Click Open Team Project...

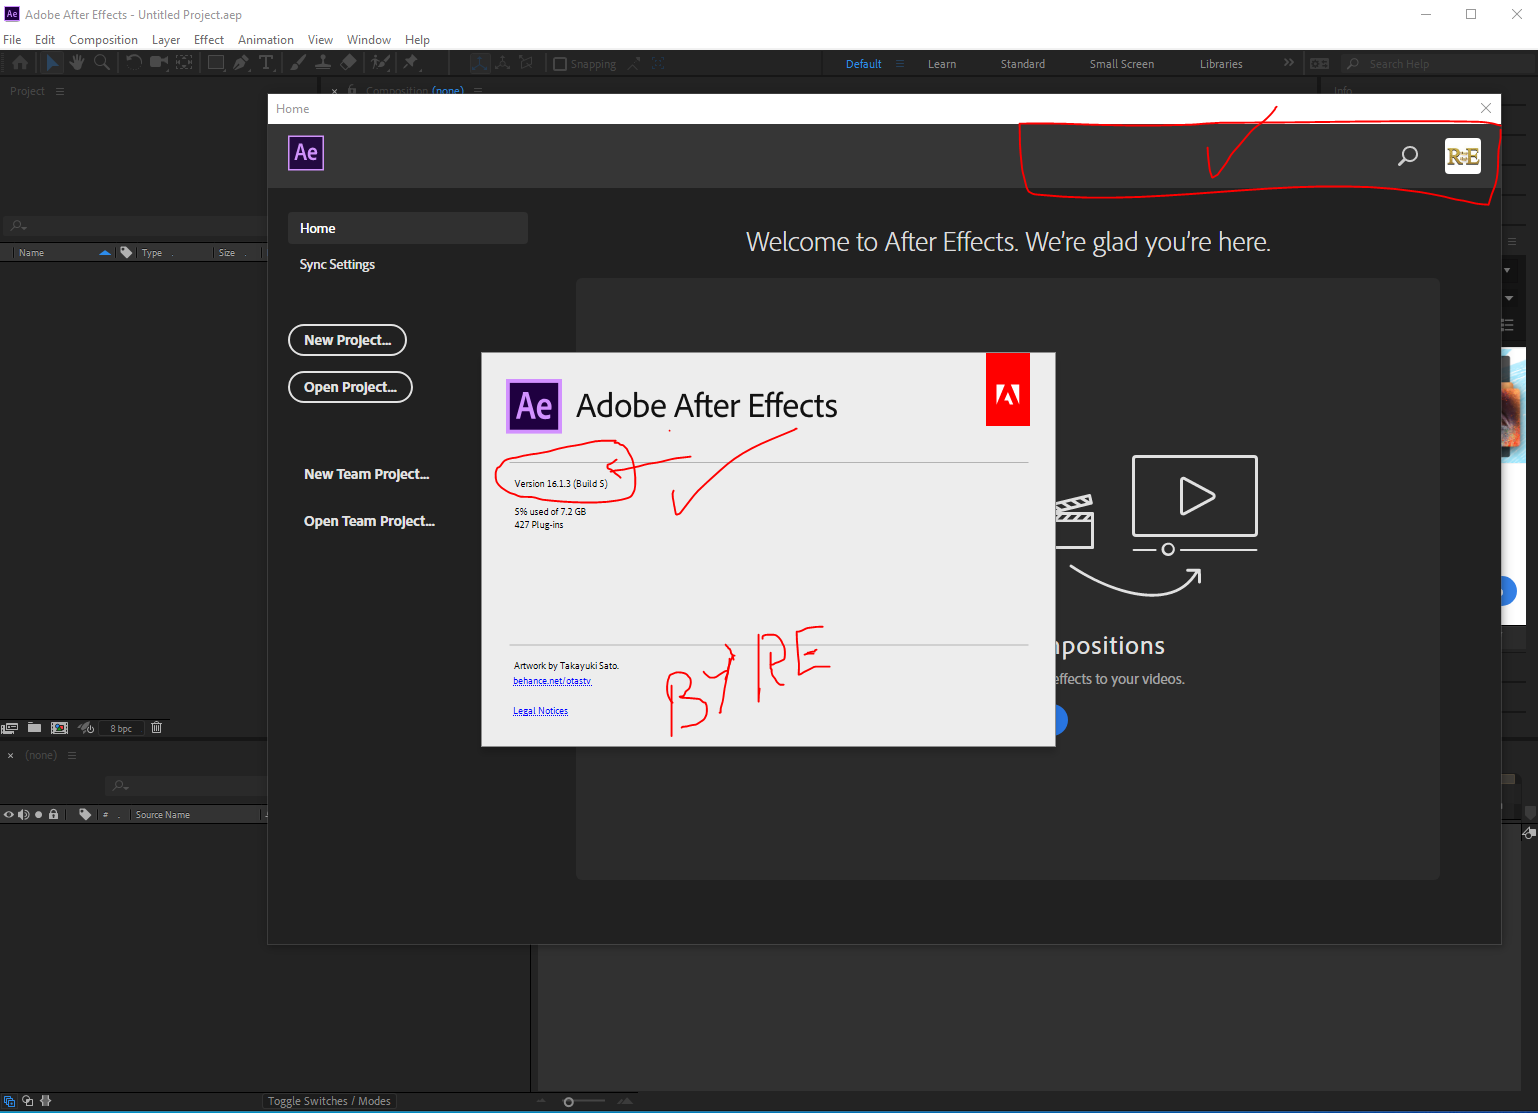[369, 521]
